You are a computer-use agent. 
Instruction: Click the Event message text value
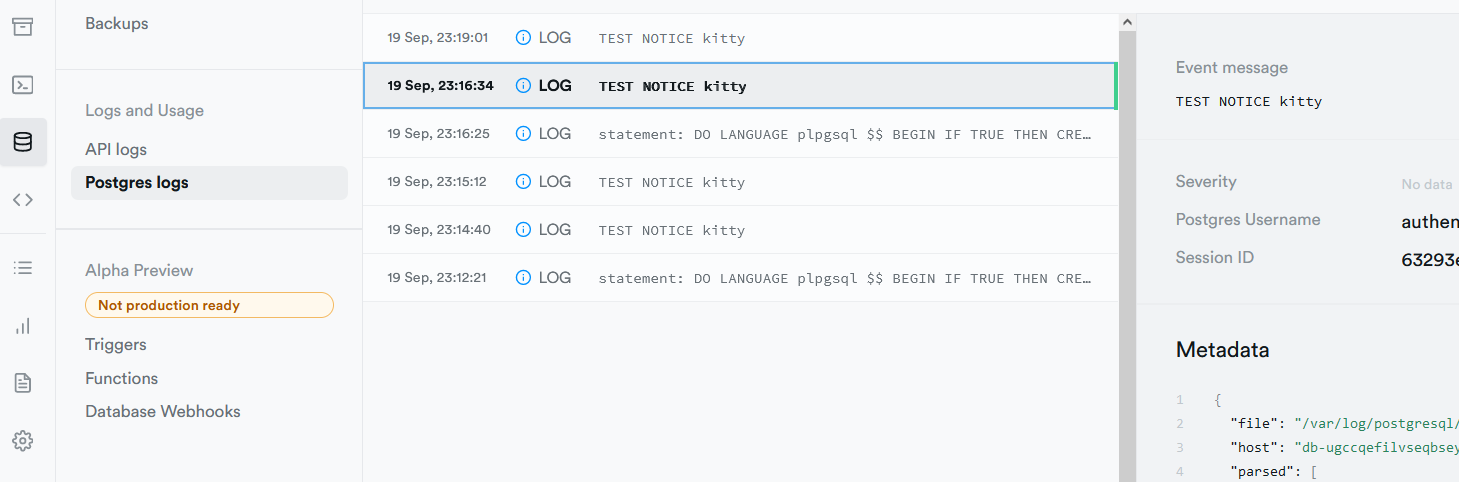(x=1249, y=102)
